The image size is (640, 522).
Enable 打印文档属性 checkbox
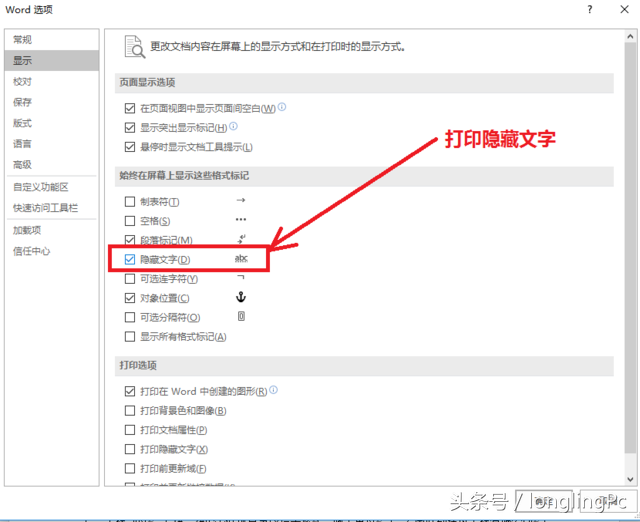click(x=130, y=430)
